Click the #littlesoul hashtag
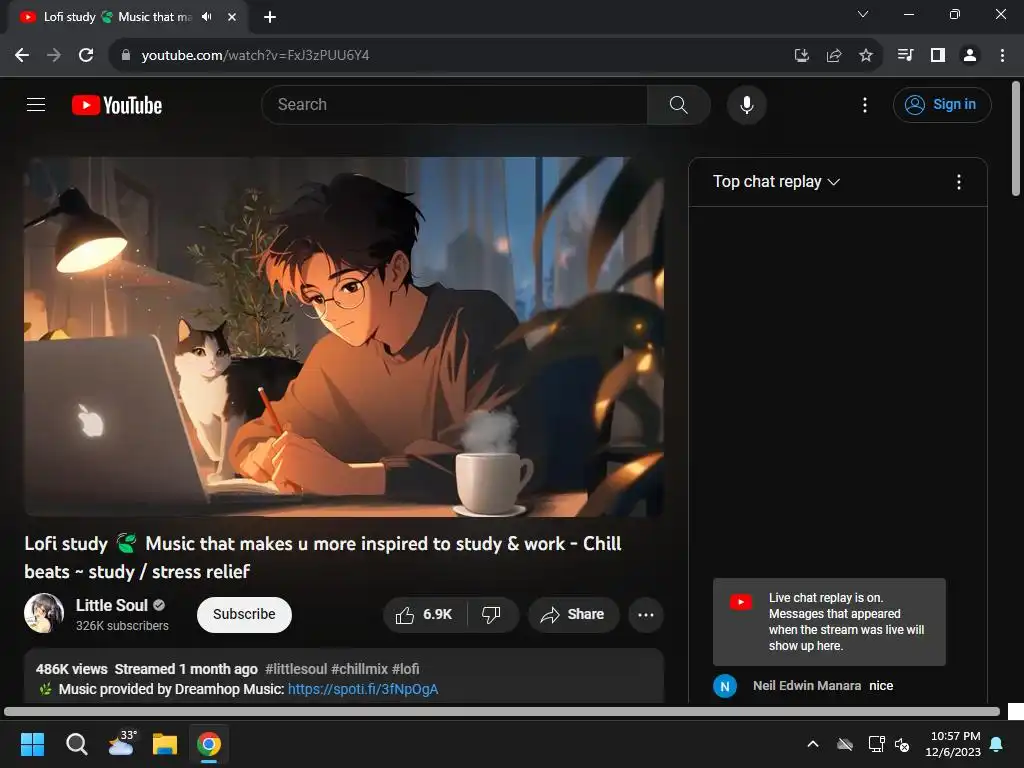1024x768 pixels. click(x=296, y=669)
